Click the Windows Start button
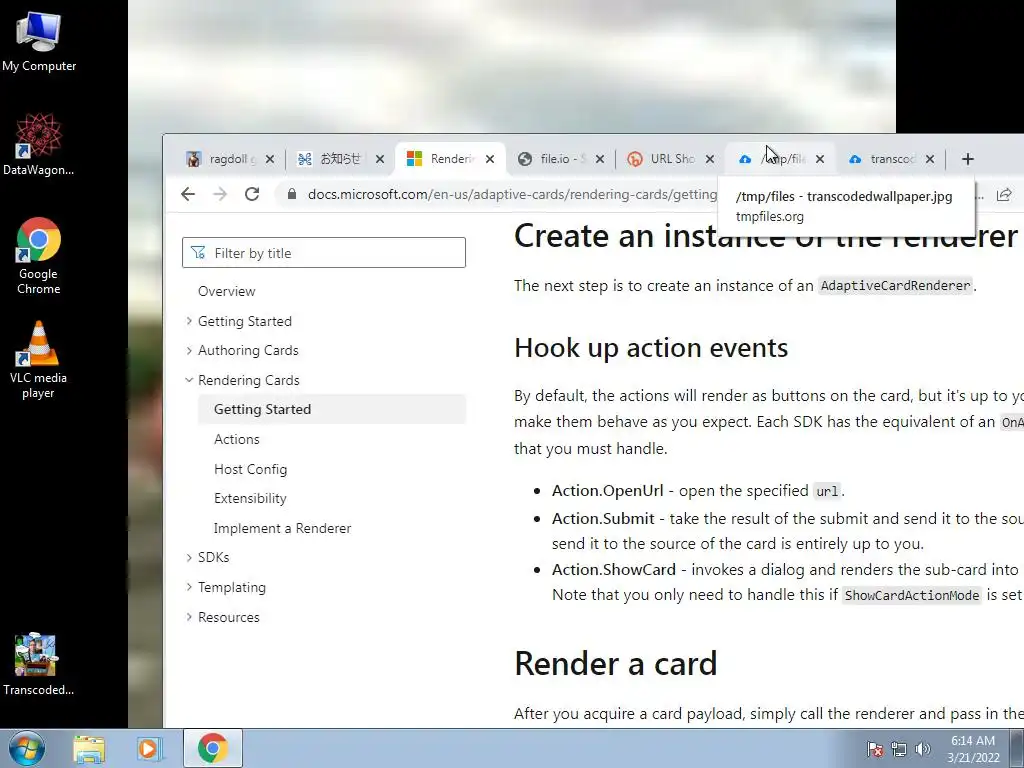Viewport: 1024px width, 768px height. (27, 748)
